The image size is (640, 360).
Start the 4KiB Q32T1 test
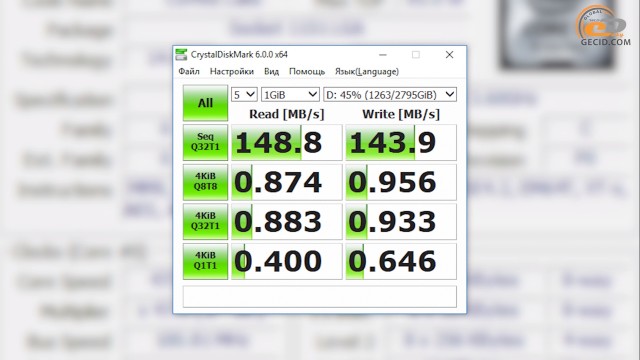point(205,222)
